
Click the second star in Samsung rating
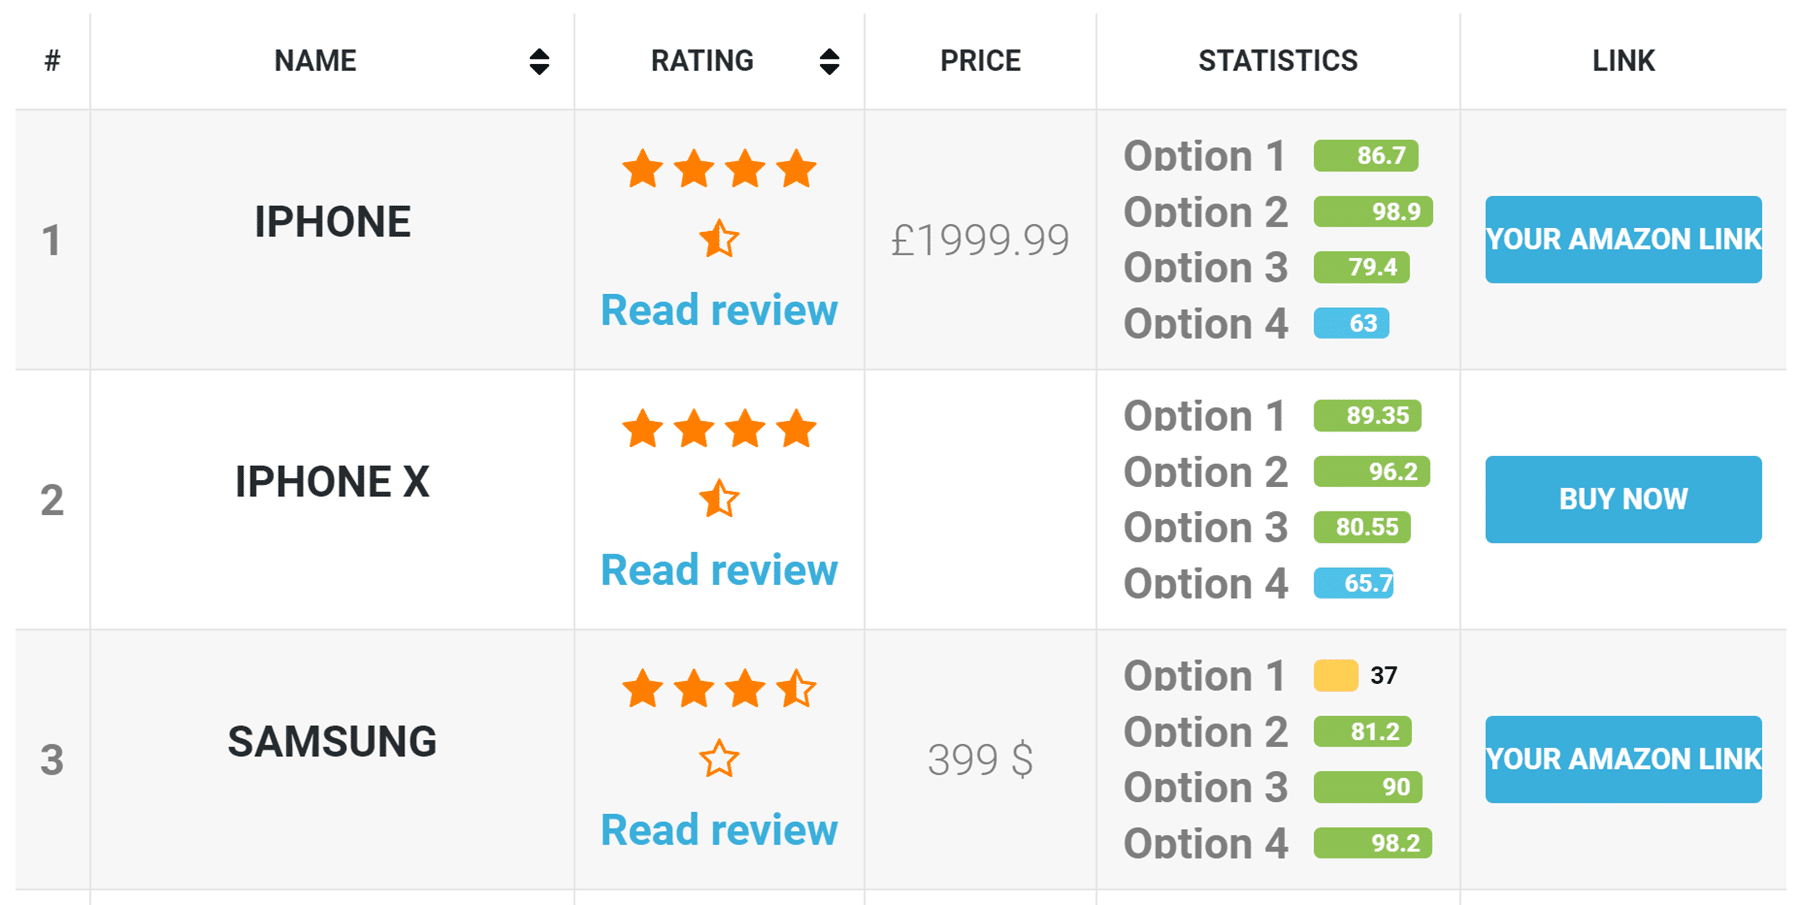[x=694, y=689]
